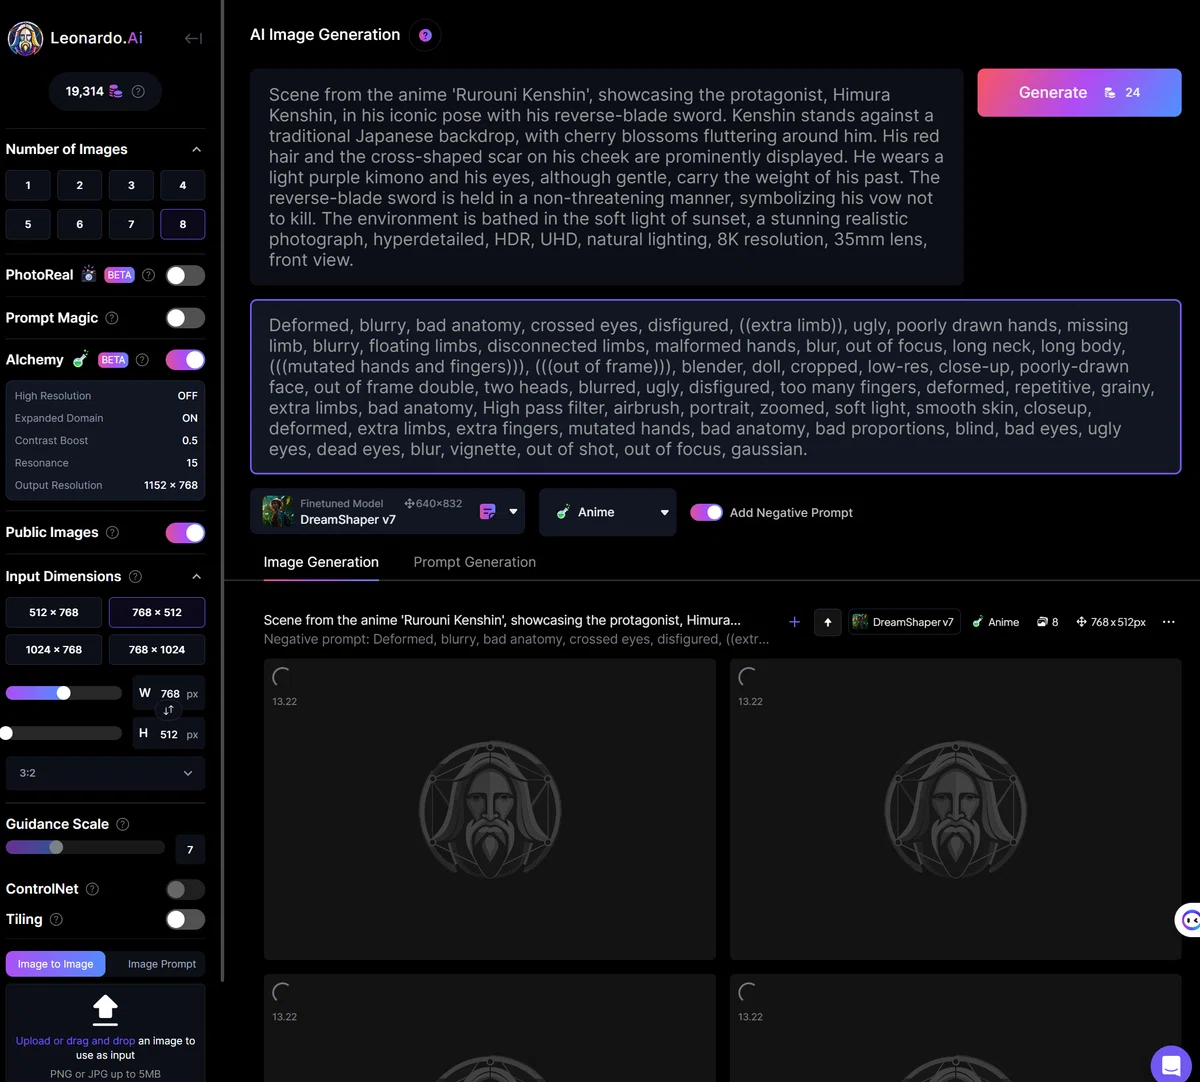Show Prompt Magic info icon
Screen dimensions: 1200x1082
(112, 318)
